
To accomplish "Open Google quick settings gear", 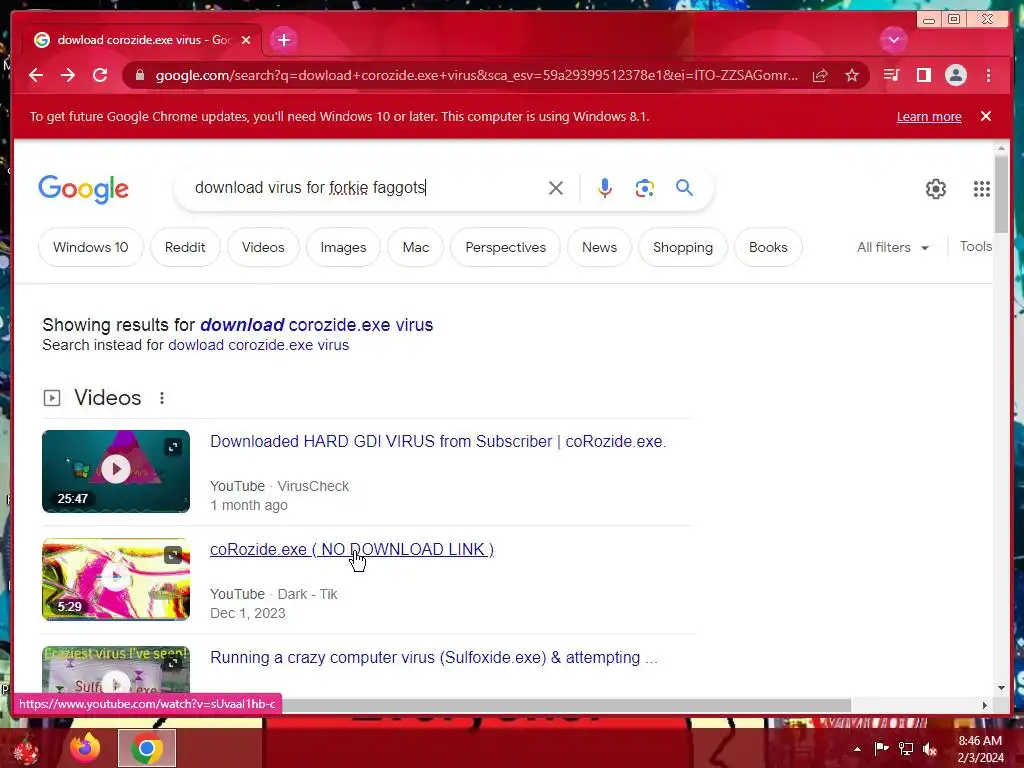I will pos(936,189).
